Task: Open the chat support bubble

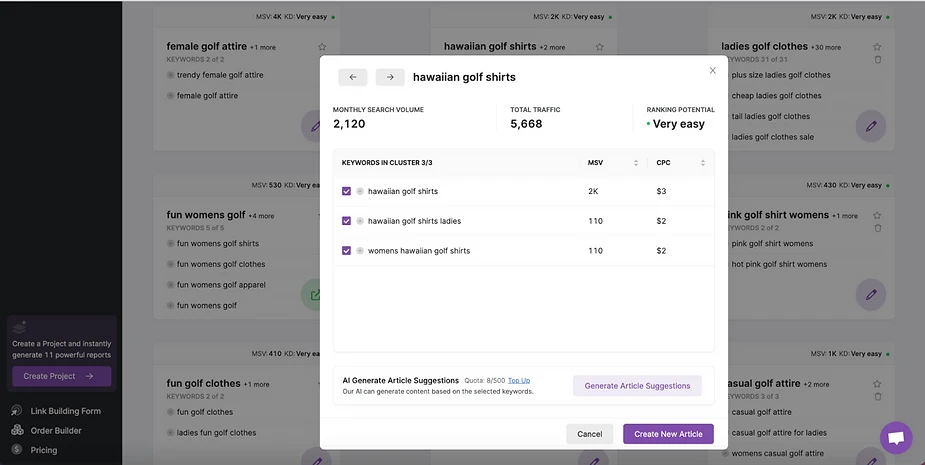Action: [895, 438]
